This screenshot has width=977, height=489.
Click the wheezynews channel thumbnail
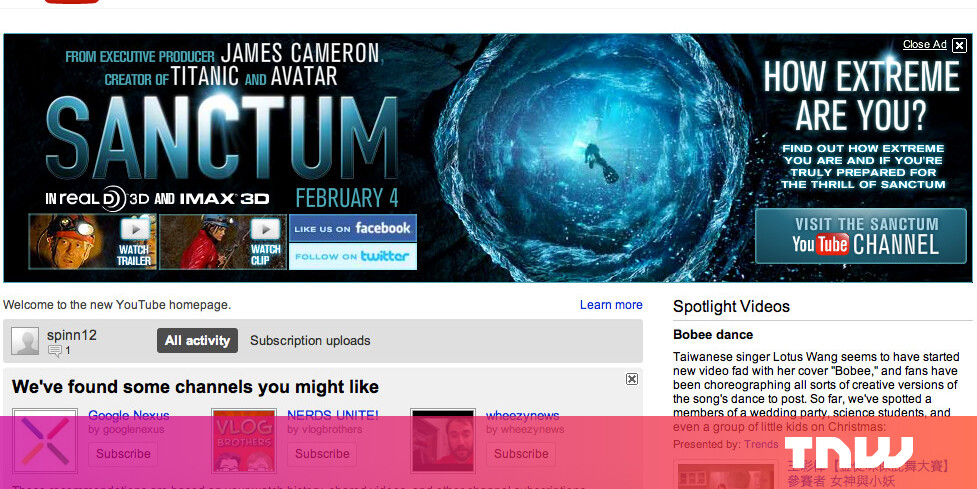tap(443, 441)
